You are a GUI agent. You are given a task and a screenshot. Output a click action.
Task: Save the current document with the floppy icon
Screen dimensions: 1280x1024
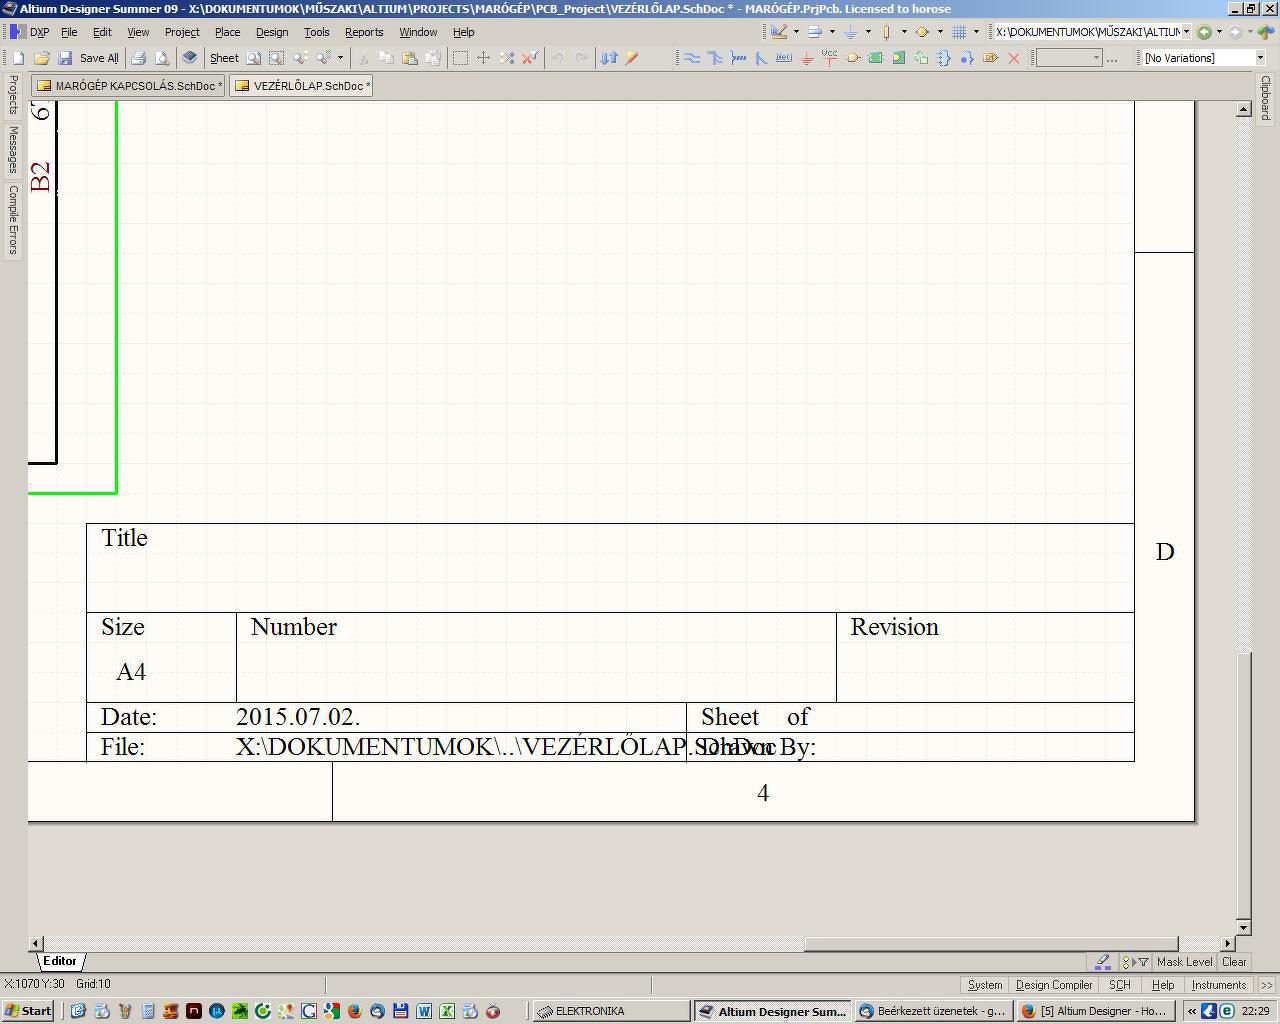coord(65,58)
